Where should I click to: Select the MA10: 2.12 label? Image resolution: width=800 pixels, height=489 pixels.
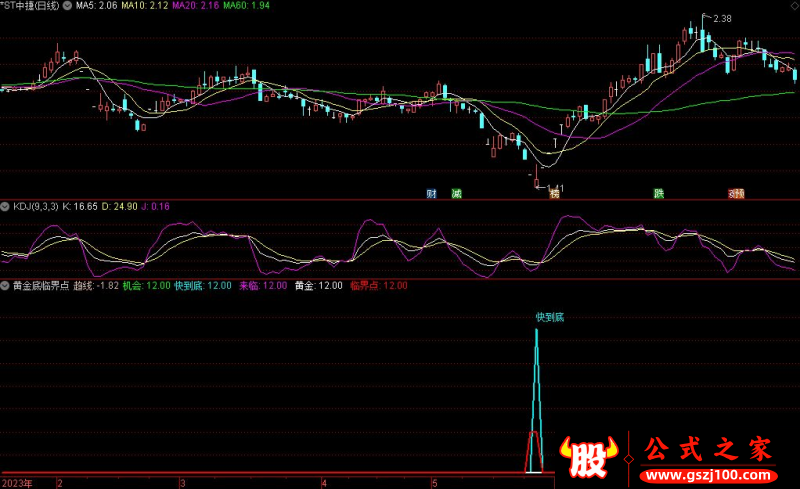[144, 6]
